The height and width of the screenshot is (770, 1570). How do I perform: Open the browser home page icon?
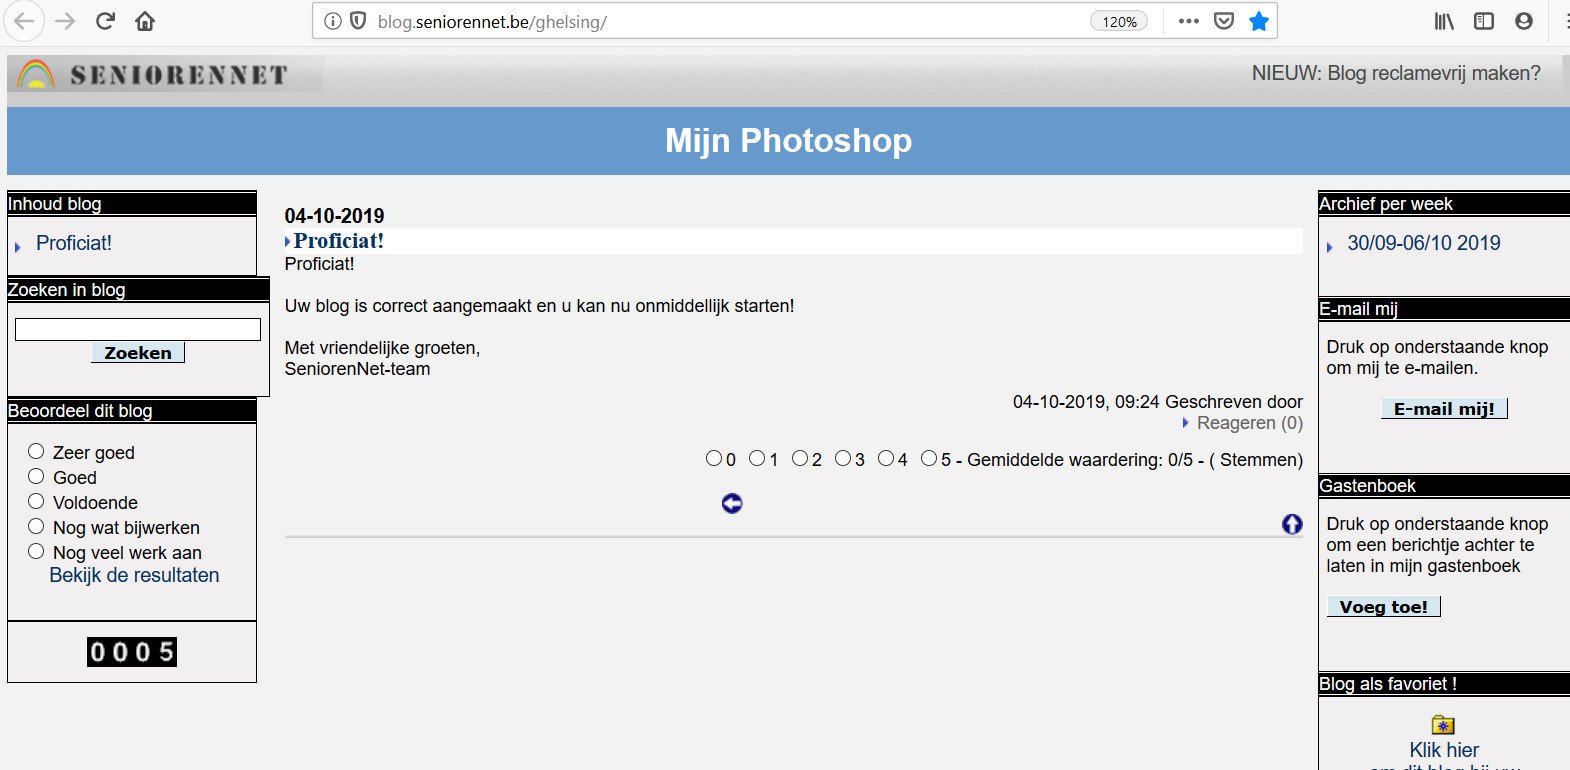click(x=145, y=21)
